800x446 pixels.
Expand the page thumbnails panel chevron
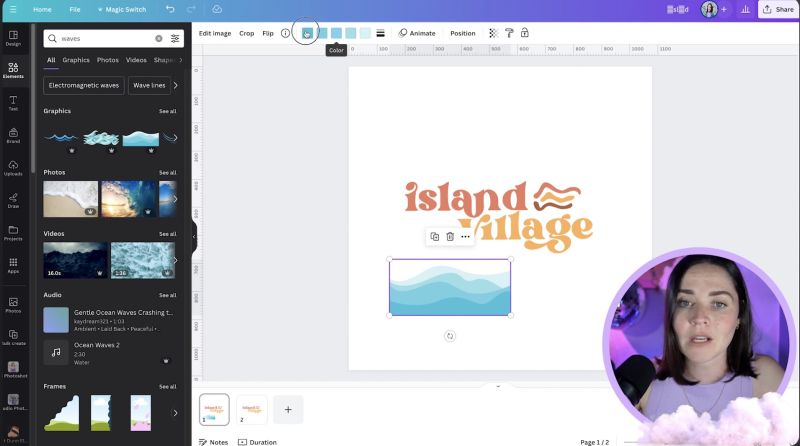(498, 386)
